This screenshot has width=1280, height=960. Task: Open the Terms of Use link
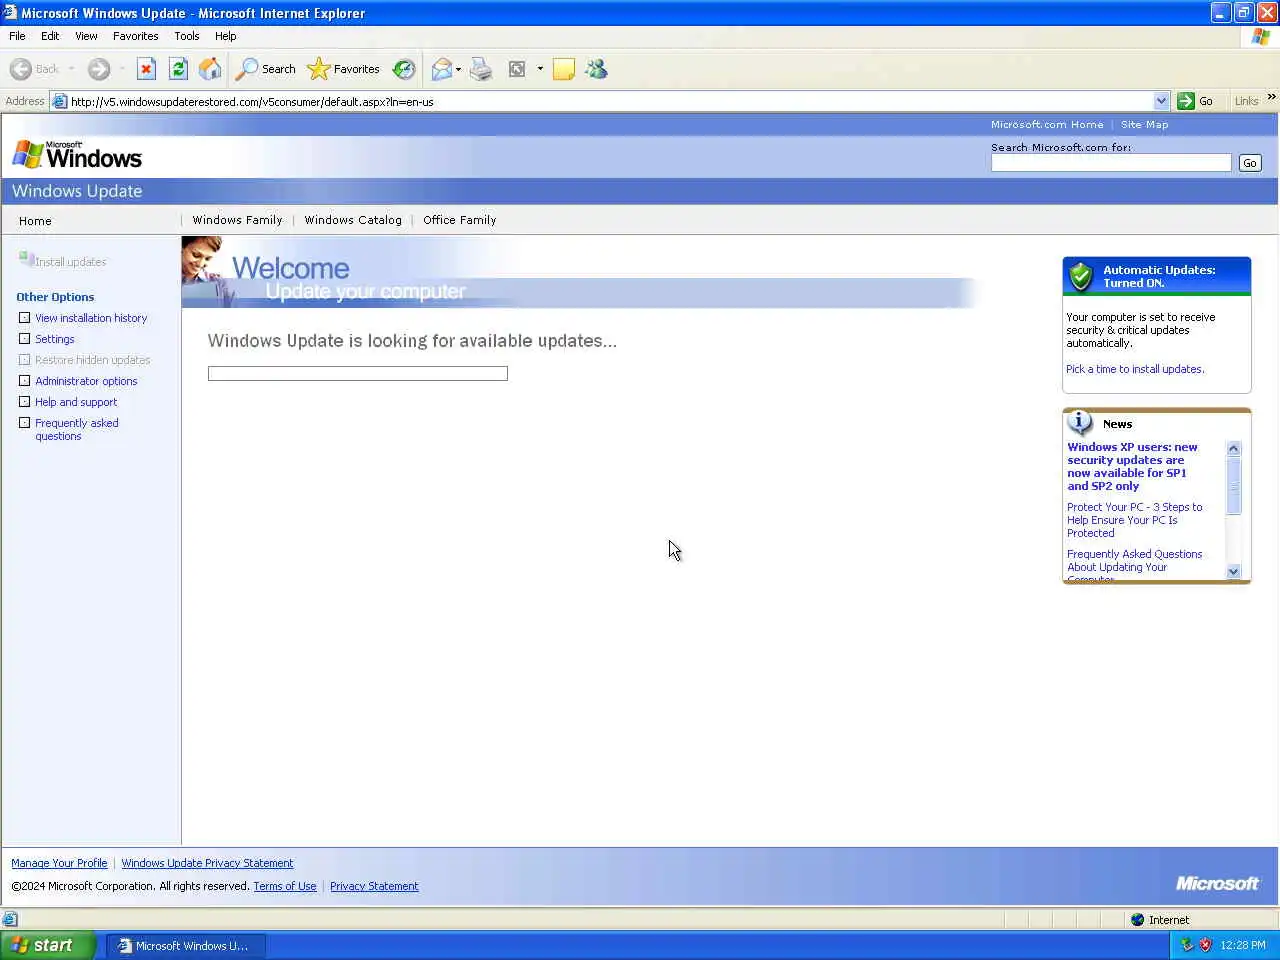click(x=285, y=886)
